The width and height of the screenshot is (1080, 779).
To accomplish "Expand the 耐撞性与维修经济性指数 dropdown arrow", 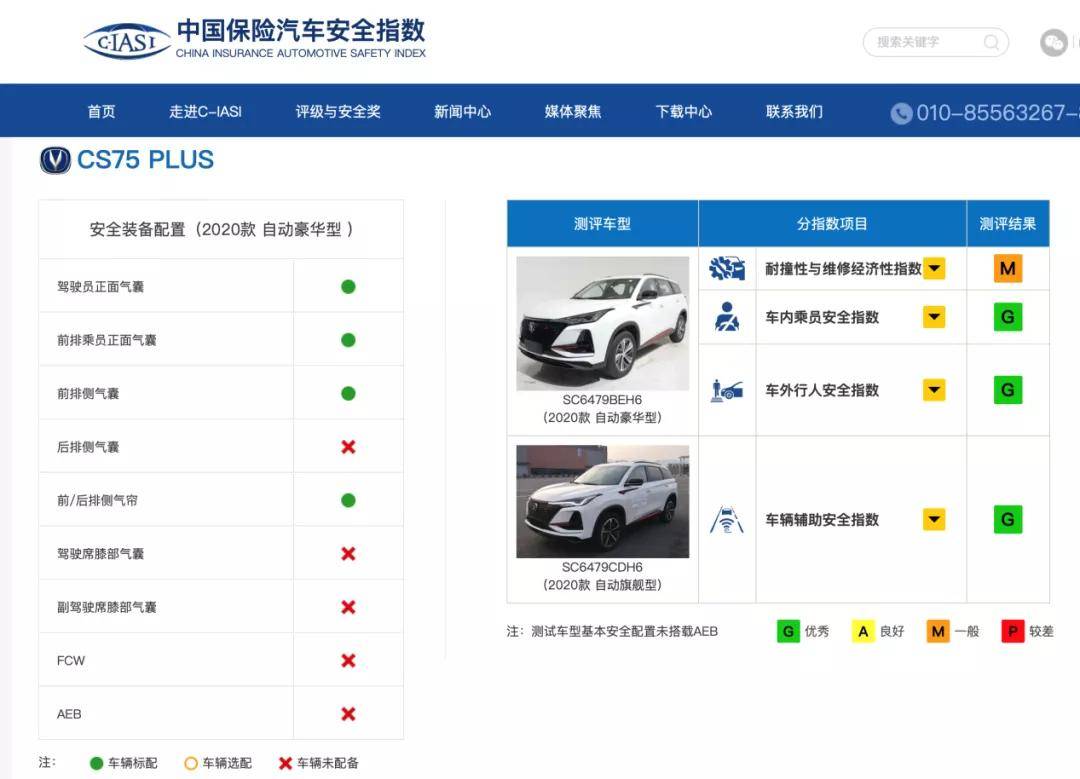I will click(x=934, y=268).
